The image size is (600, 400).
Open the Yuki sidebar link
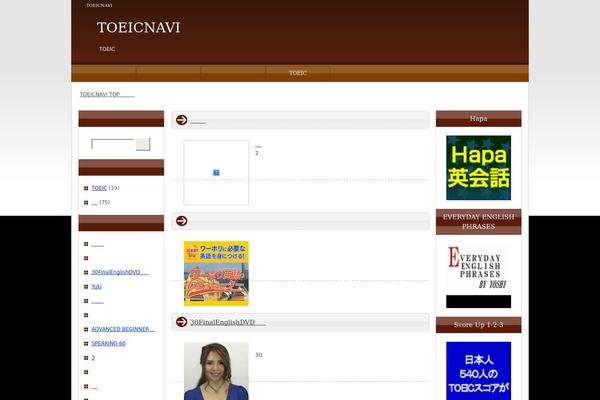96,286
